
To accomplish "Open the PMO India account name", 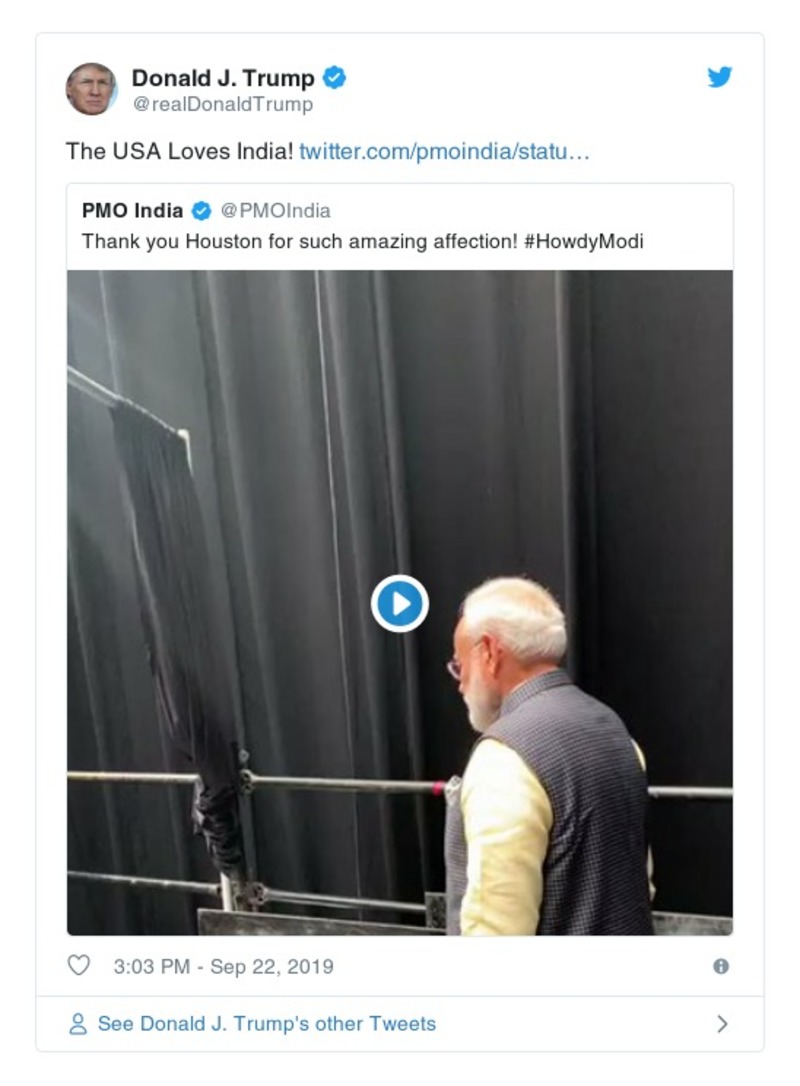I will click(x=132, y=211).
